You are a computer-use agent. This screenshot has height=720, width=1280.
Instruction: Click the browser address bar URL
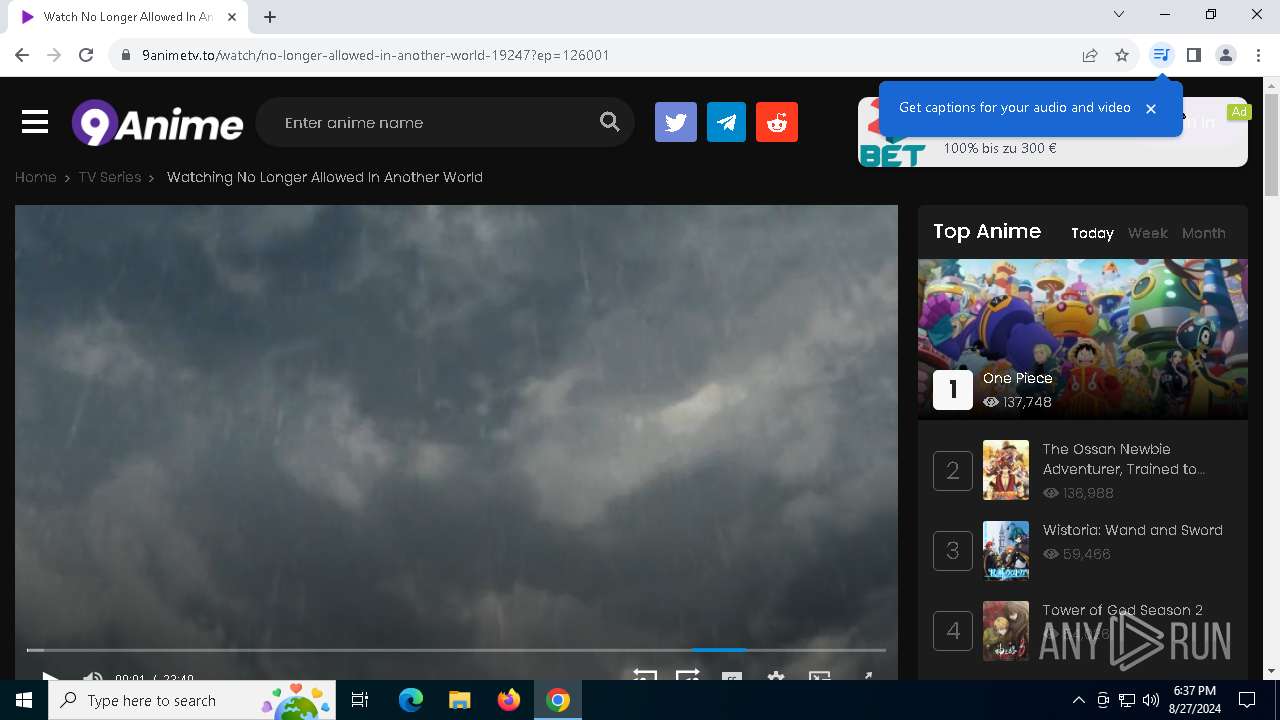pos(375,55)
